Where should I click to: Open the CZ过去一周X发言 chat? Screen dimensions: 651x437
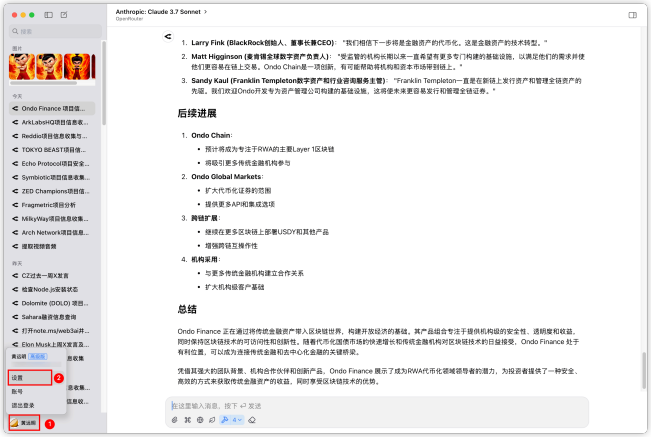click(x=52, y=276)
